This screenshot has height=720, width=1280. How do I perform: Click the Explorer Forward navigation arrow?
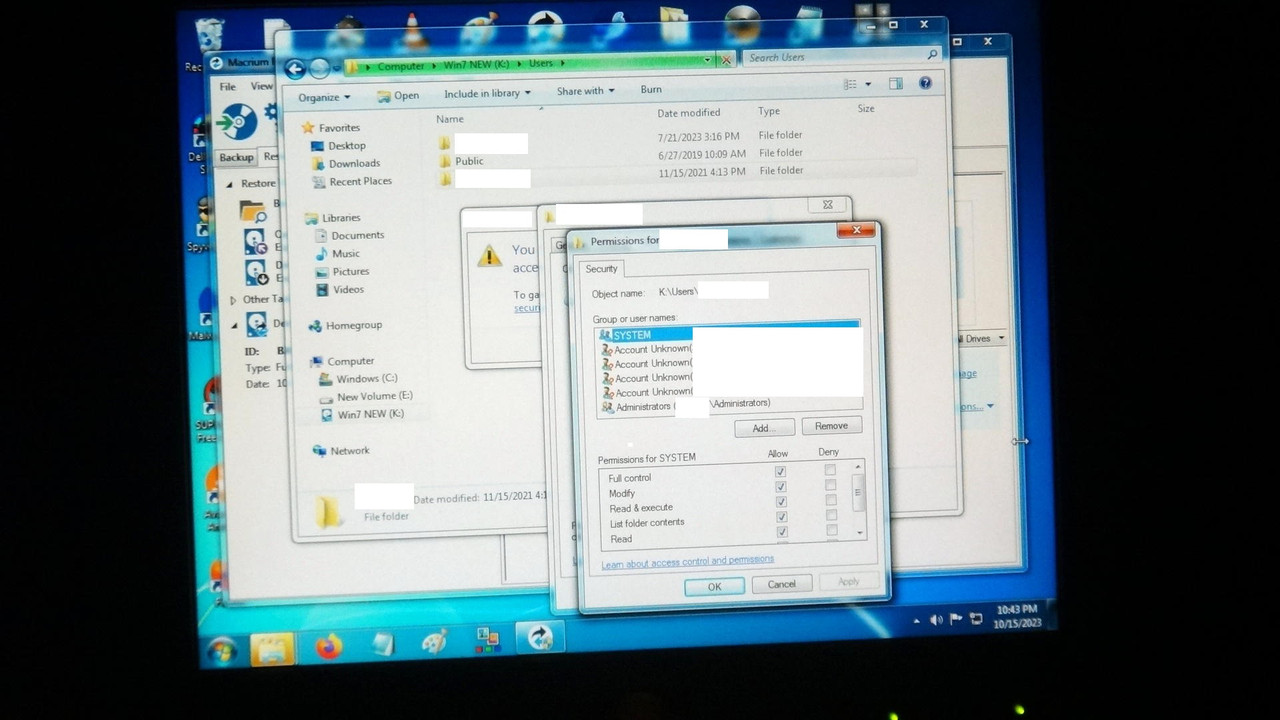click(319, 68)
